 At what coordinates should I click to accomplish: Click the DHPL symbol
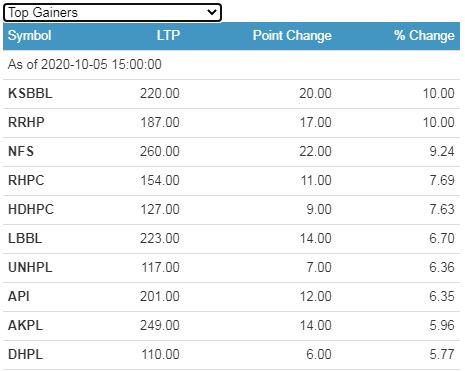(26, 354)
